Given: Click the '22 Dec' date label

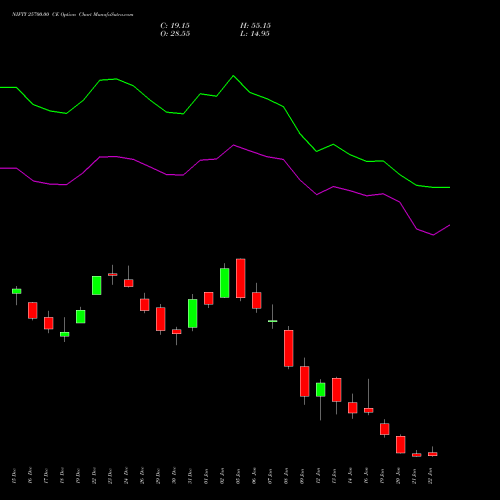Looking at the screenshot, I should click(x=94, y=476).
